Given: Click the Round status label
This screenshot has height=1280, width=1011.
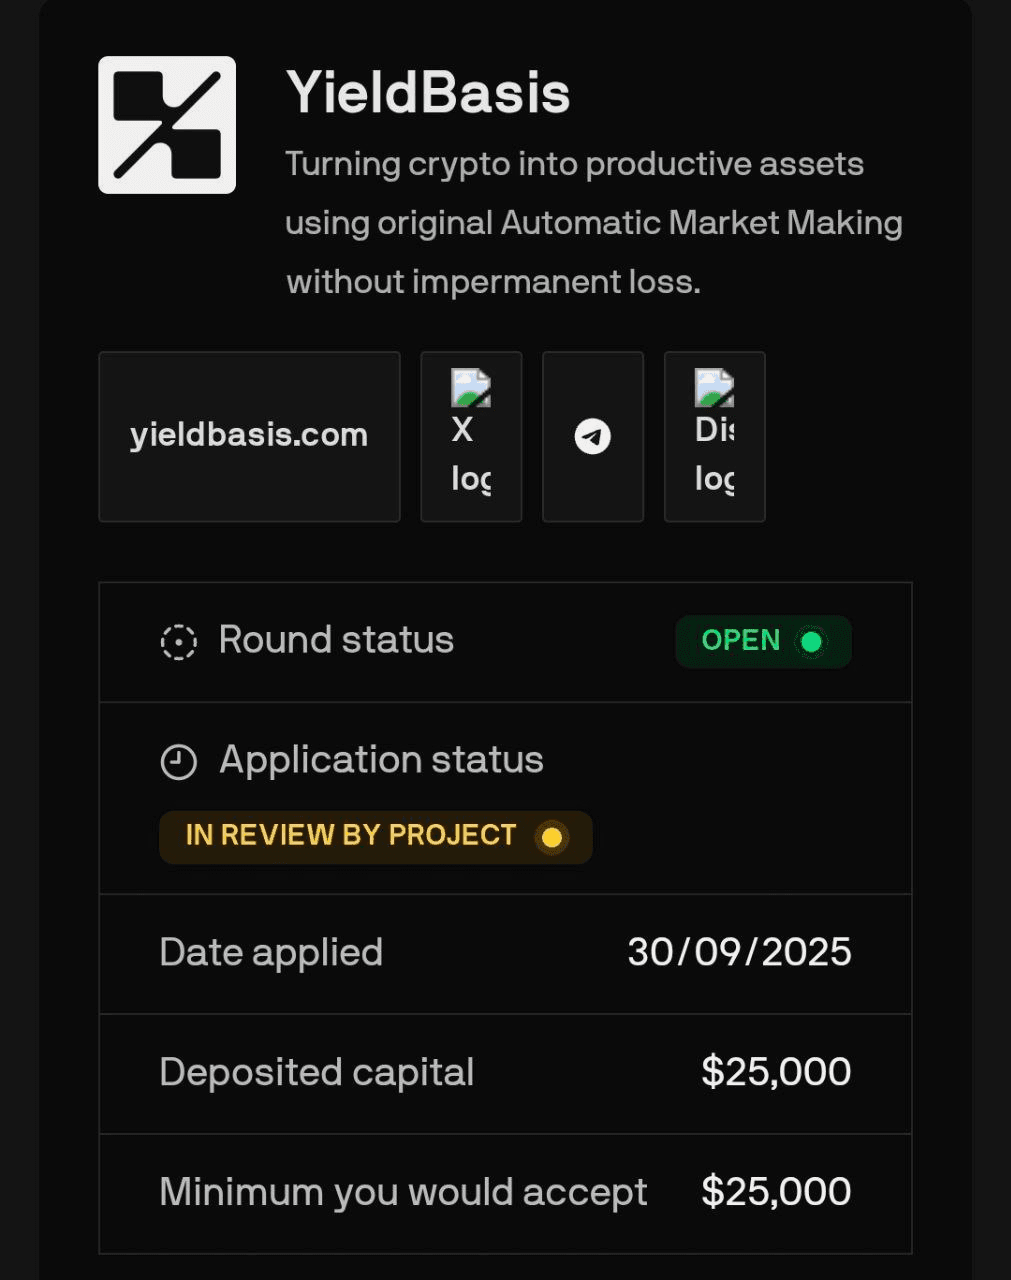Looking at the screenshot, I should [336, 640].
